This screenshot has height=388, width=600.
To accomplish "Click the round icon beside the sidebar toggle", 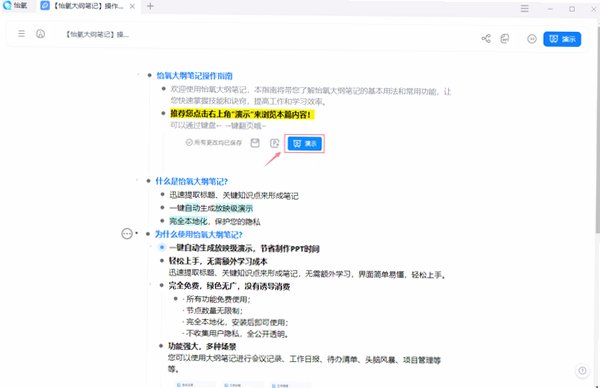I will click(x=40, y=34).
